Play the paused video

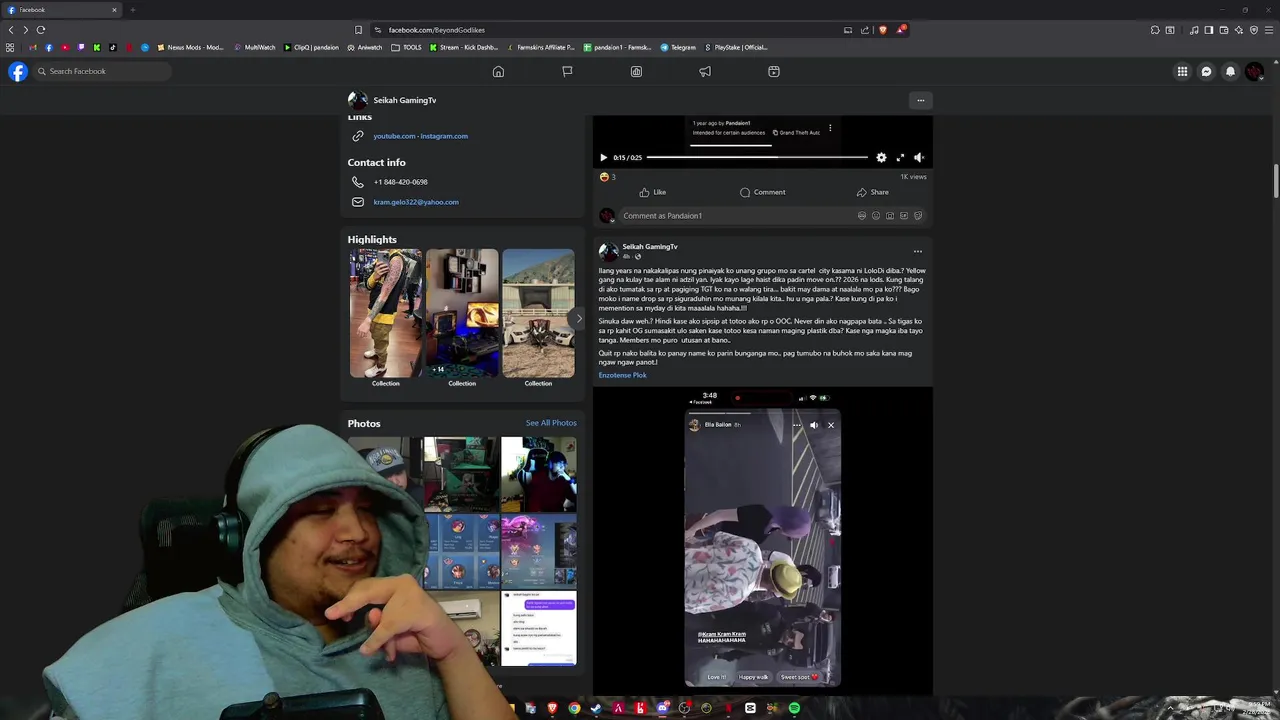click(x=603, y=158)
